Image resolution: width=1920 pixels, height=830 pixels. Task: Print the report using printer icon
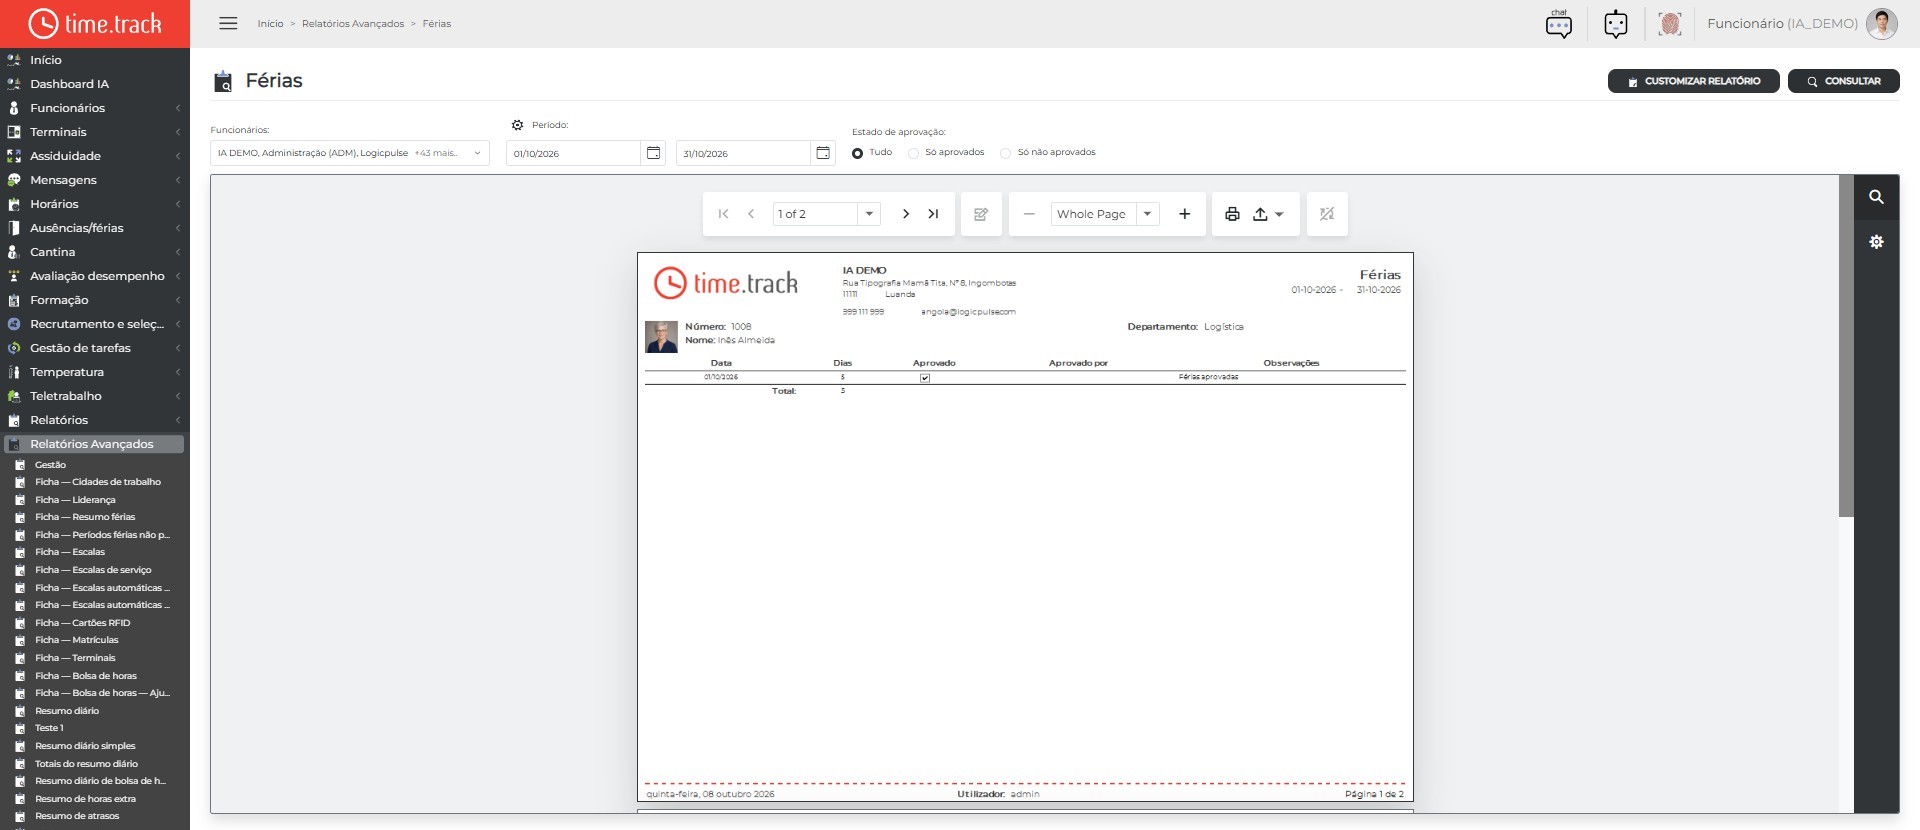[1232, 214]
